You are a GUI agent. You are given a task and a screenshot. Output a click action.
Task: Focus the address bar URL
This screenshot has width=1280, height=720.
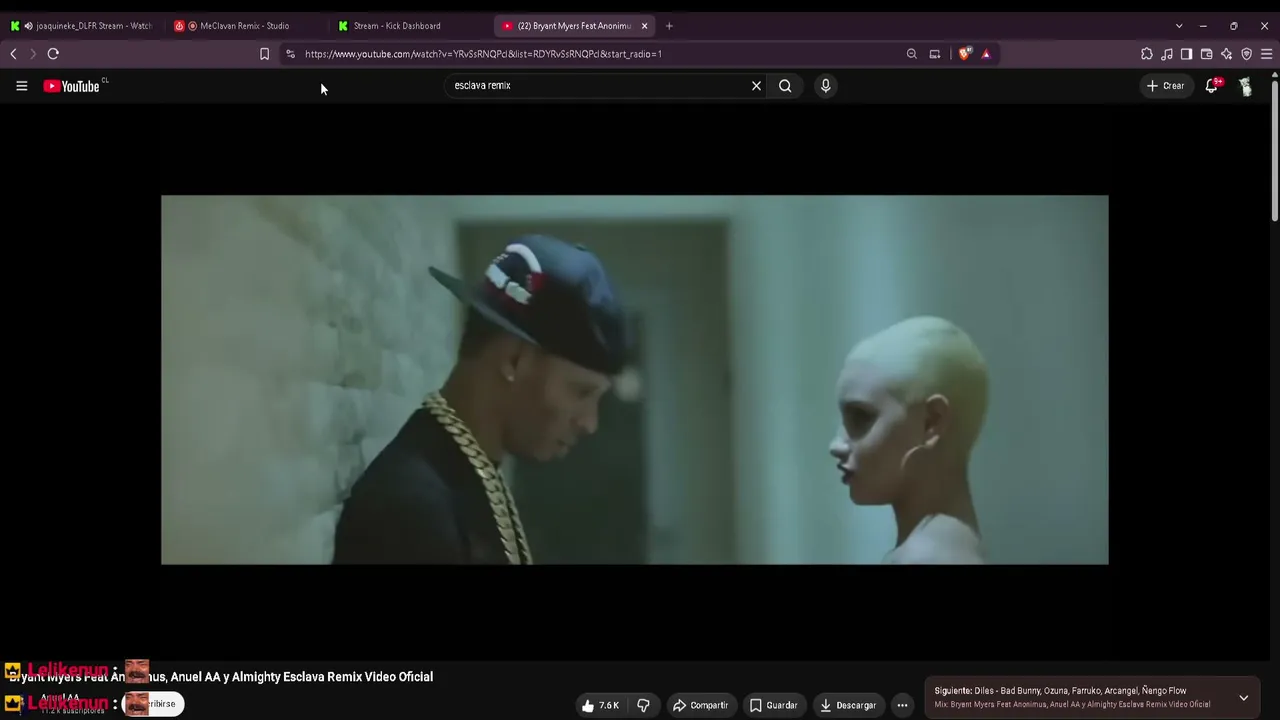(483, 54)
